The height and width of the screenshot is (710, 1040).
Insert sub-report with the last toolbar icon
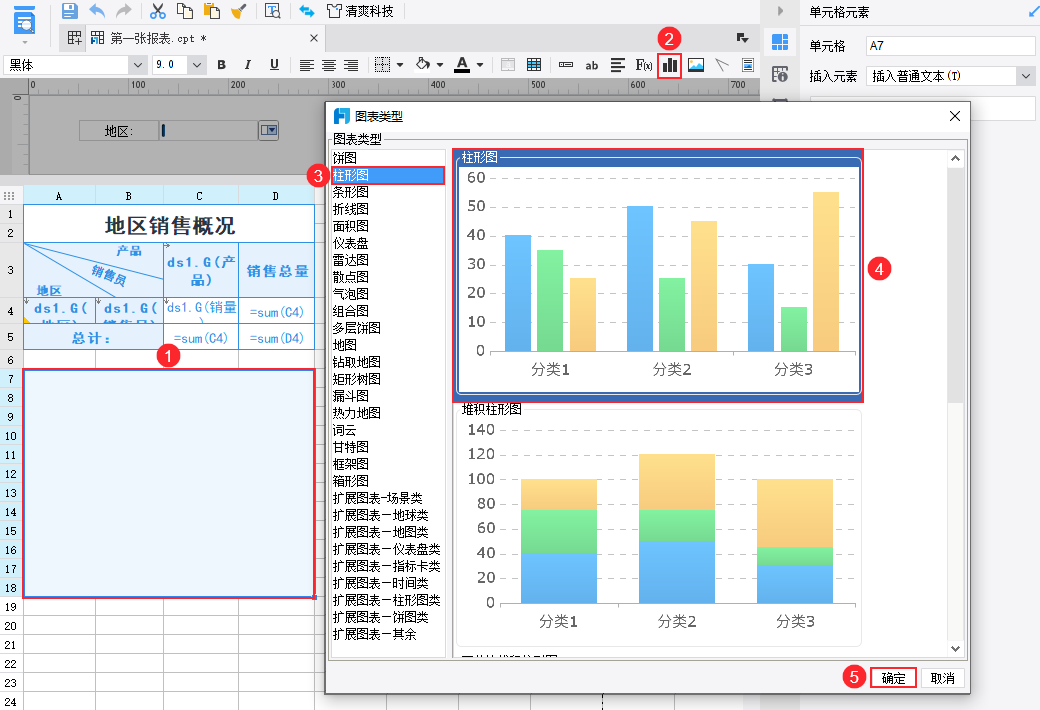click(x=748, y=65)
